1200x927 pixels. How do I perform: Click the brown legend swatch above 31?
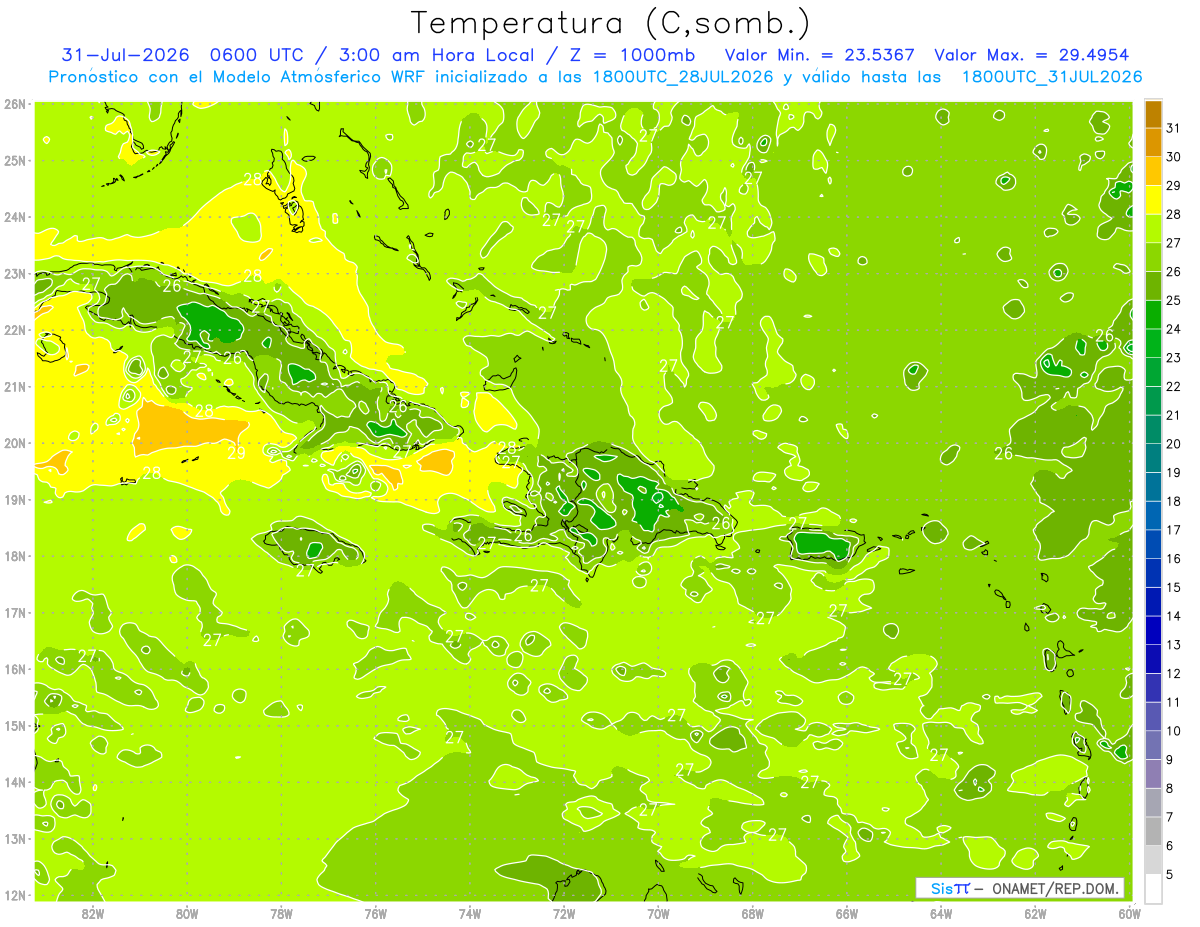point(1153,114)
